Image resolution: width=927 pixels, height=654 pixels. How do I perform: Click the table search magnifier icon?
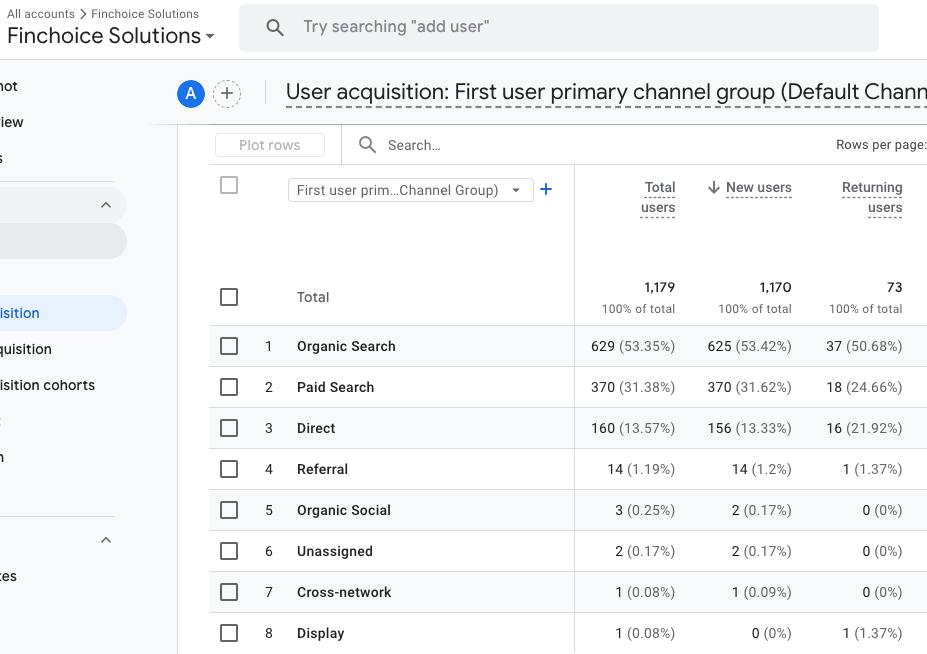point(367,145)
